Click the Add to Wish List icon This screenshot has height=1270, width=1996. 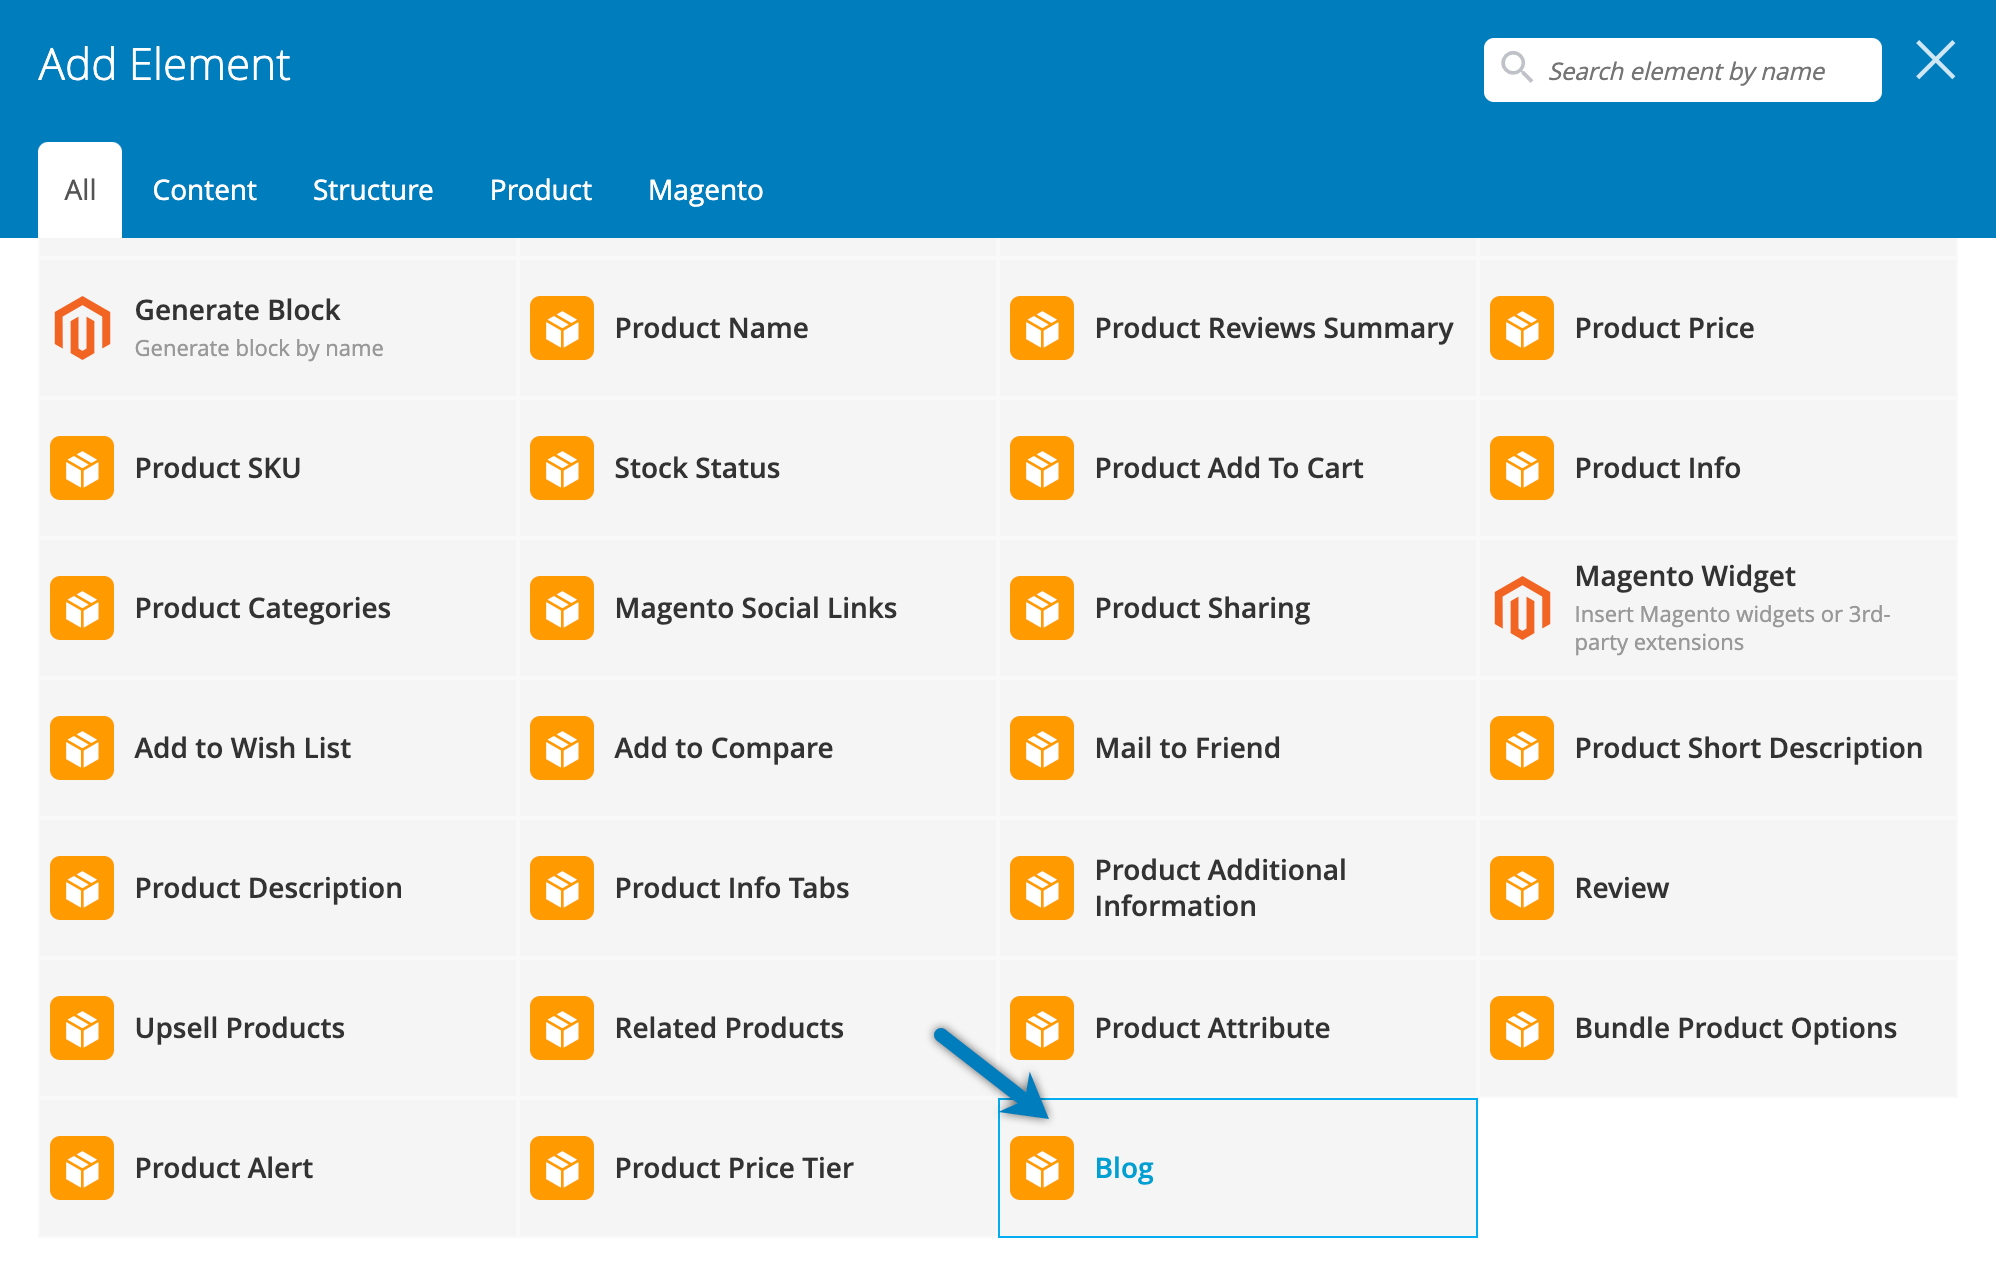pyautogui.click(x=82, y=748)
